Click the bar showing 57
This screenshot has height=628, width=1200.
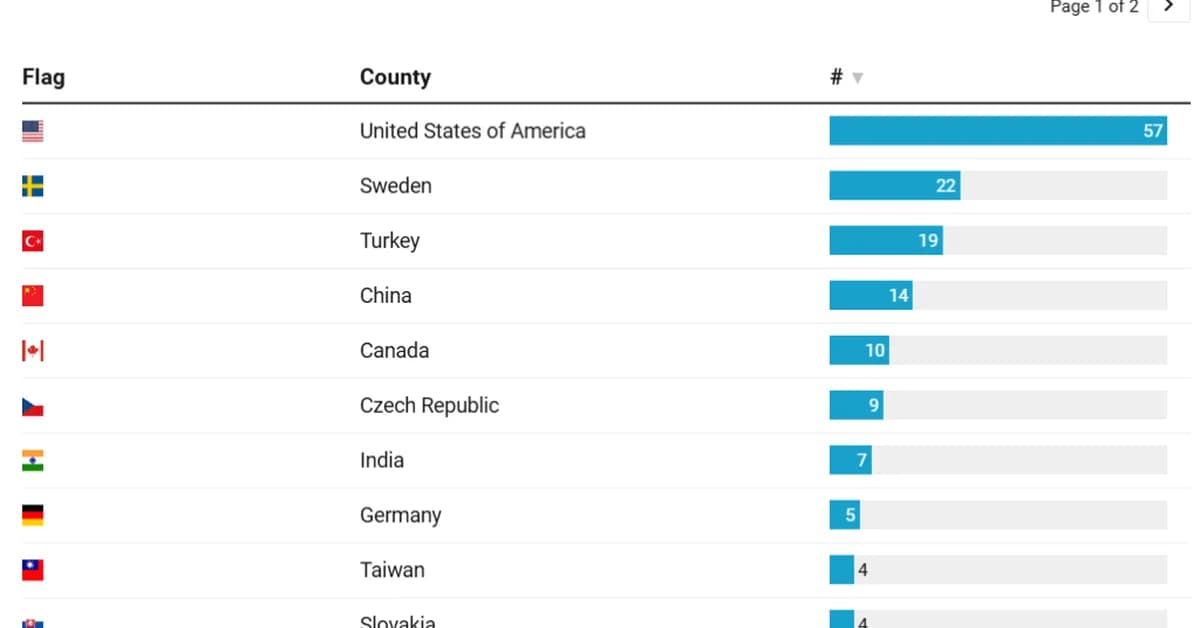(x=997, y=131)
